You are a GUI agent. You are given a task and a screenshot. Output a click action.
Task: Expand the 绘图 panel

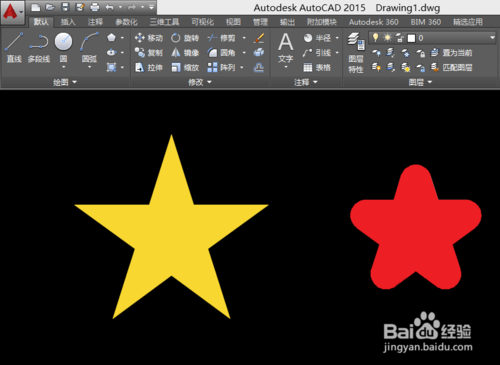click(65, 82)
